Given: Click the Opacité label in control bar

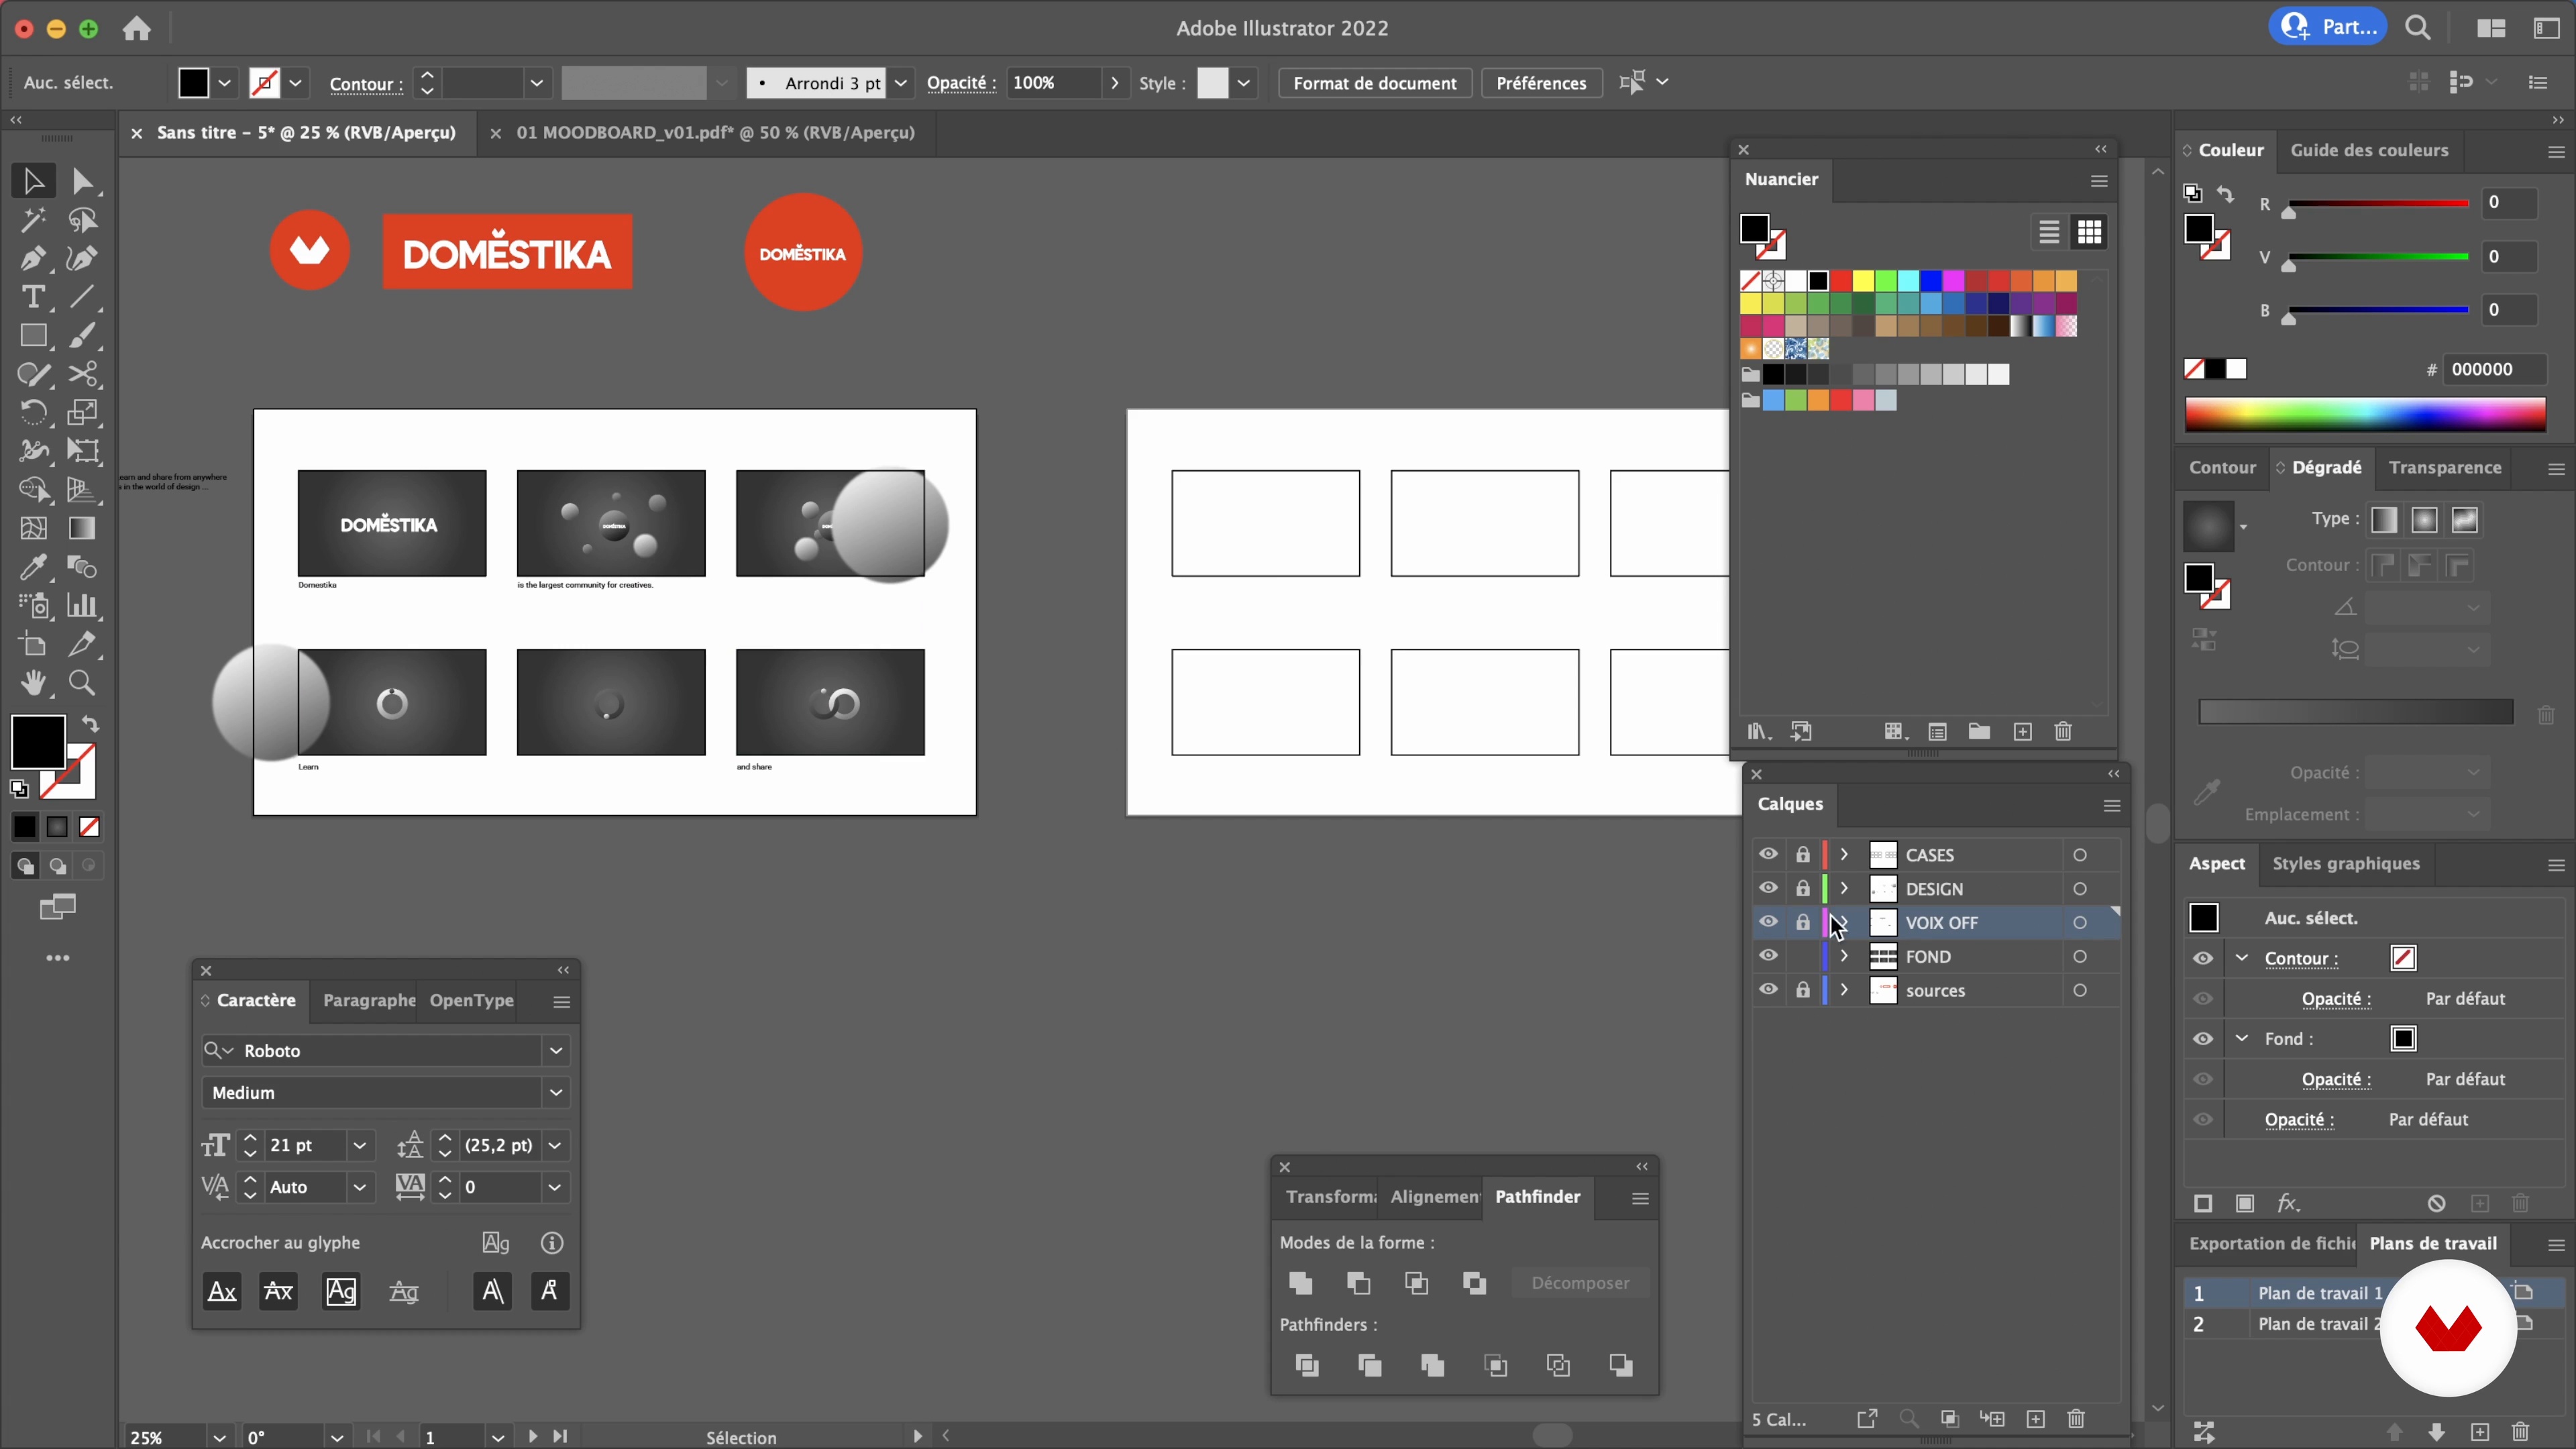Looking at the screenshot, I should coord(961,83).
